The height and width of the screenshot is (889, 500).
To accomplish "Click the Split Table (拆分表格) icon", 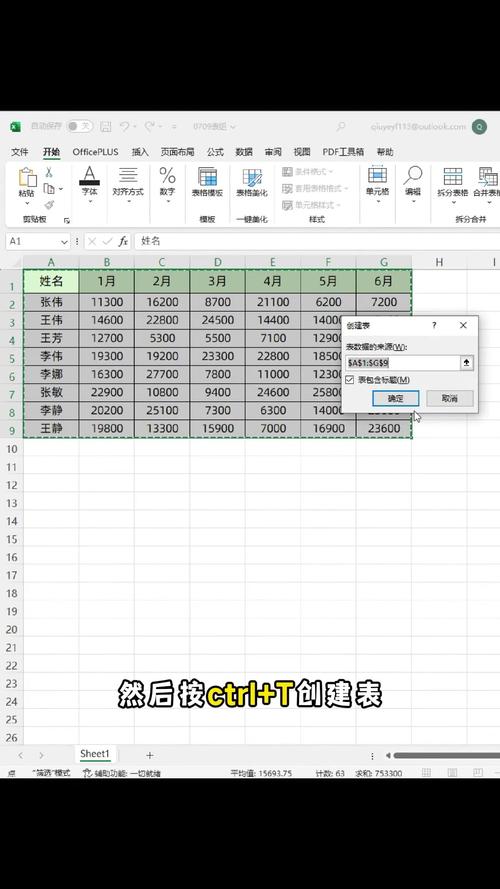I will point(453,176).
